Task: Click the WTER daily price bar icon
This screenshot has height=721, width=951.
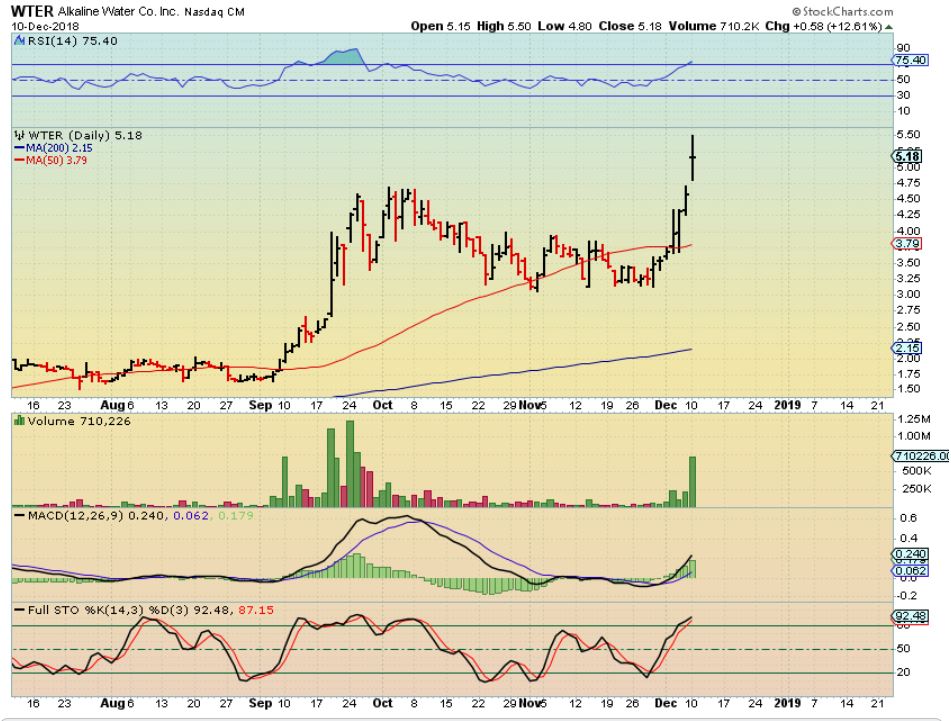Action: [17, 134]
